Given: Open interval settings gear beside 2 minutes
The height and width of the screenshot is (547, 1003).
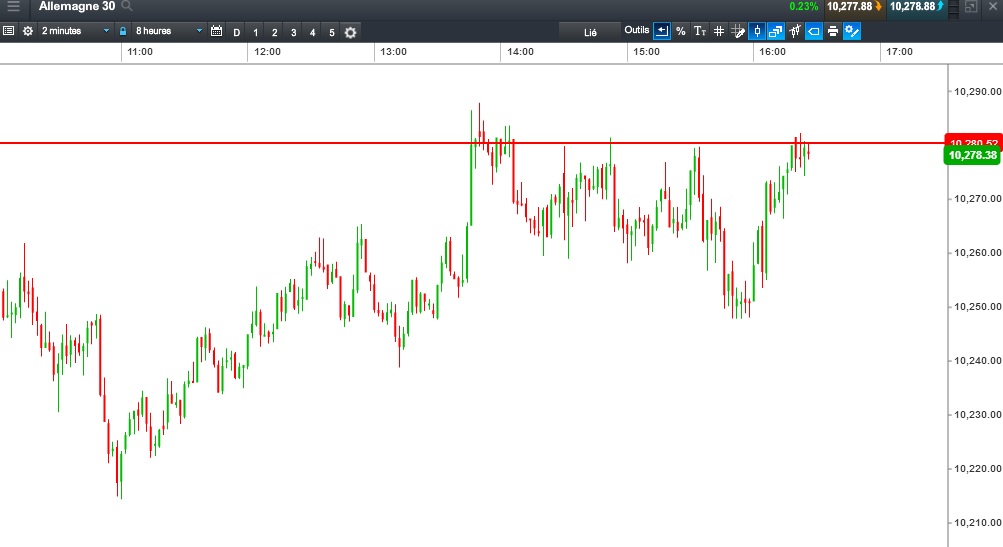Looking at the screenshot, I should pyautogui.click(x=28, y=31).
